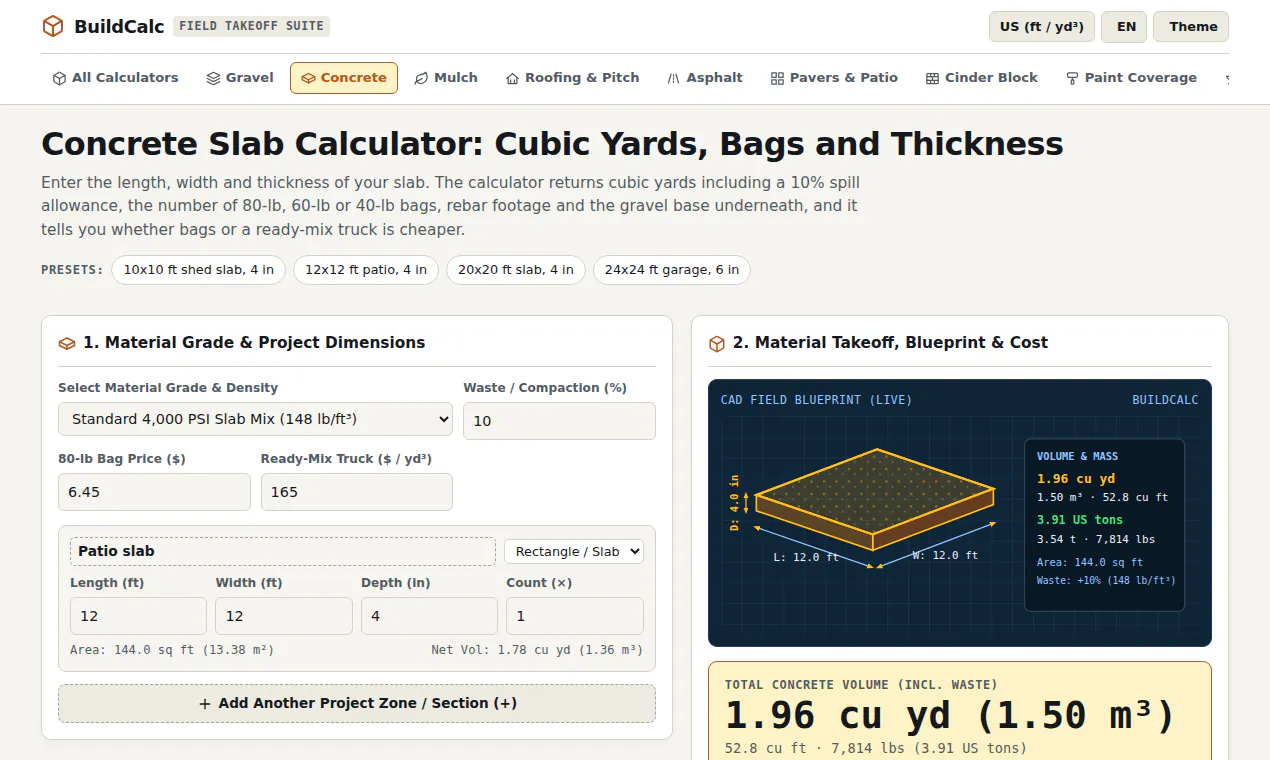Click the Waste / Compaction percent field

559,421
